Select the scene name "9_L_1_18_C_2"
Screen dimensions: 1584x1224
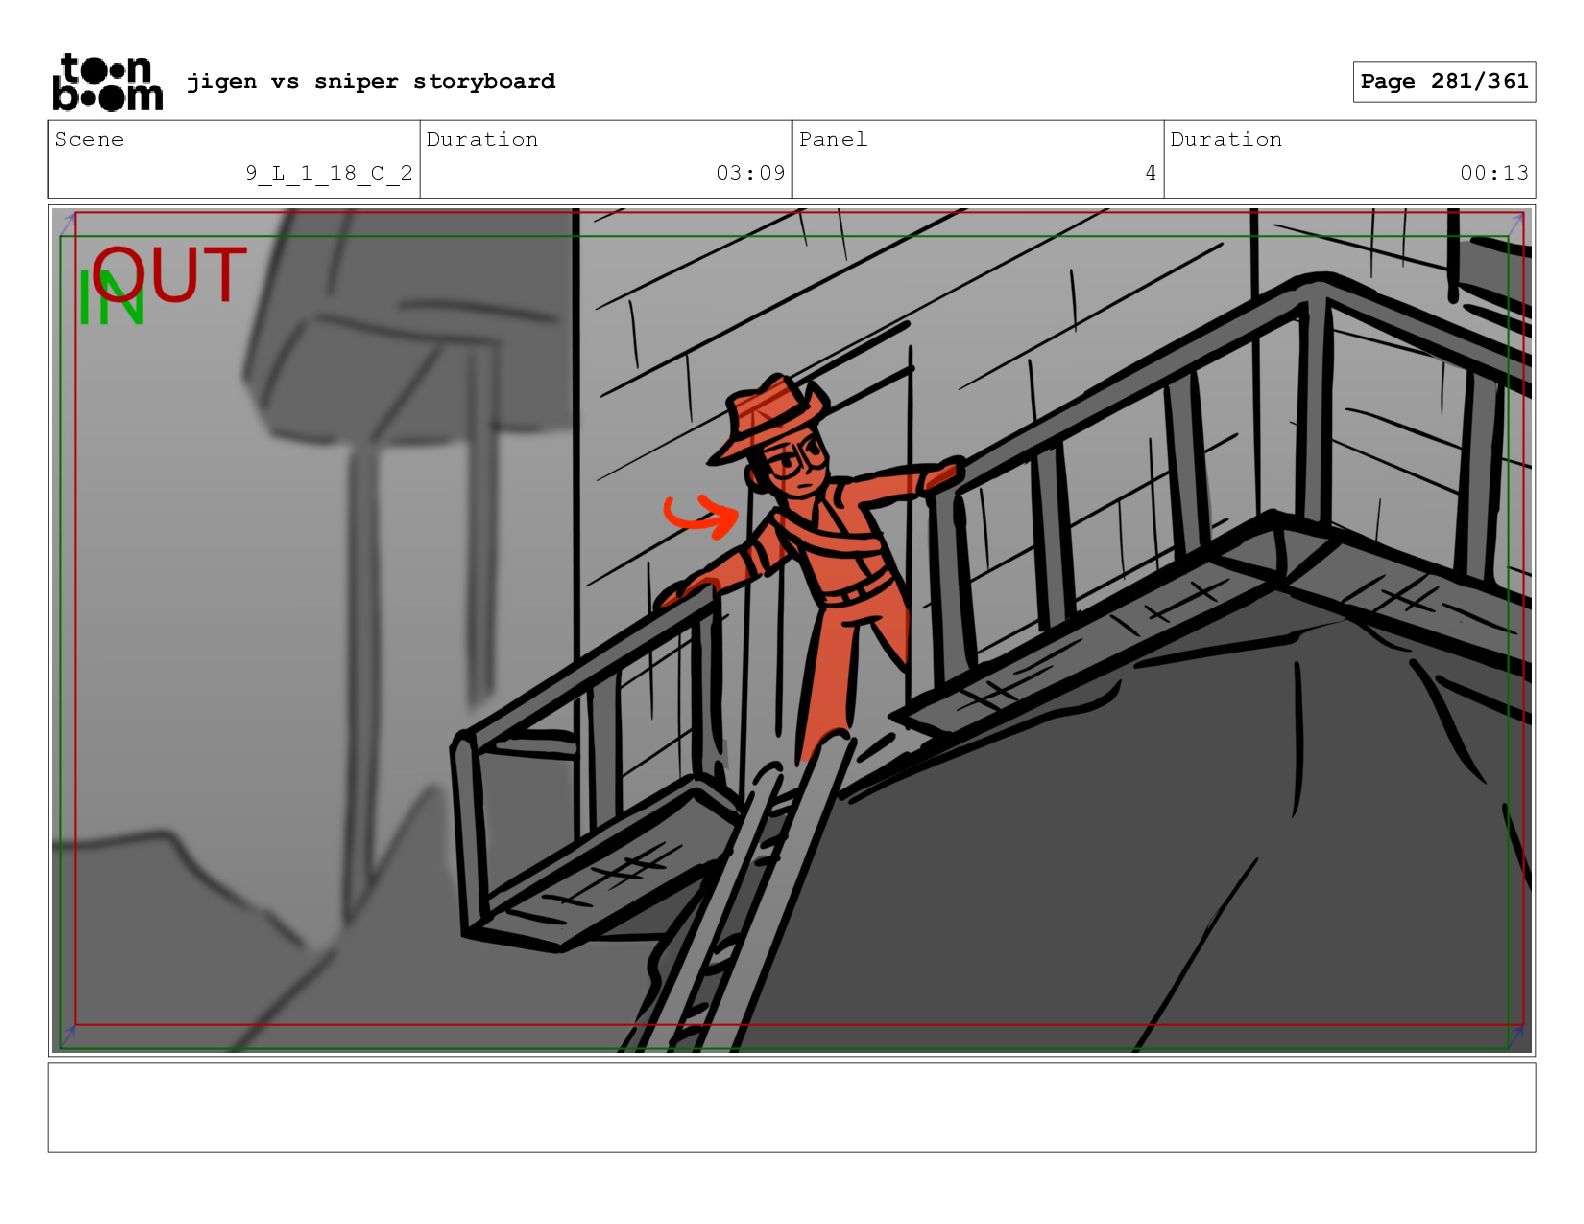[x=329, y=173]
